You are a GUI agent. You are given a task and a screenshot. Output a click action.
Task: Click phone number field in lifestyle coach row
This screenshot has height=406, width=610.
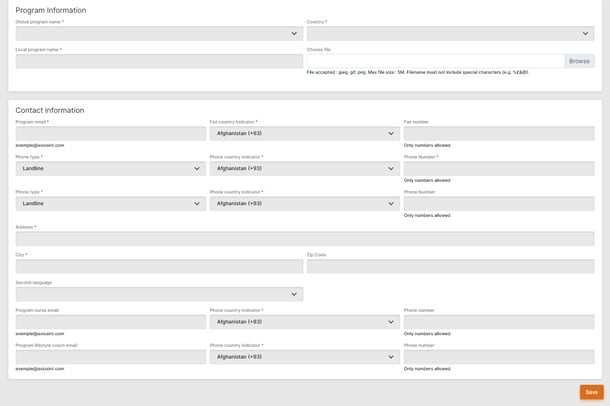498,357
